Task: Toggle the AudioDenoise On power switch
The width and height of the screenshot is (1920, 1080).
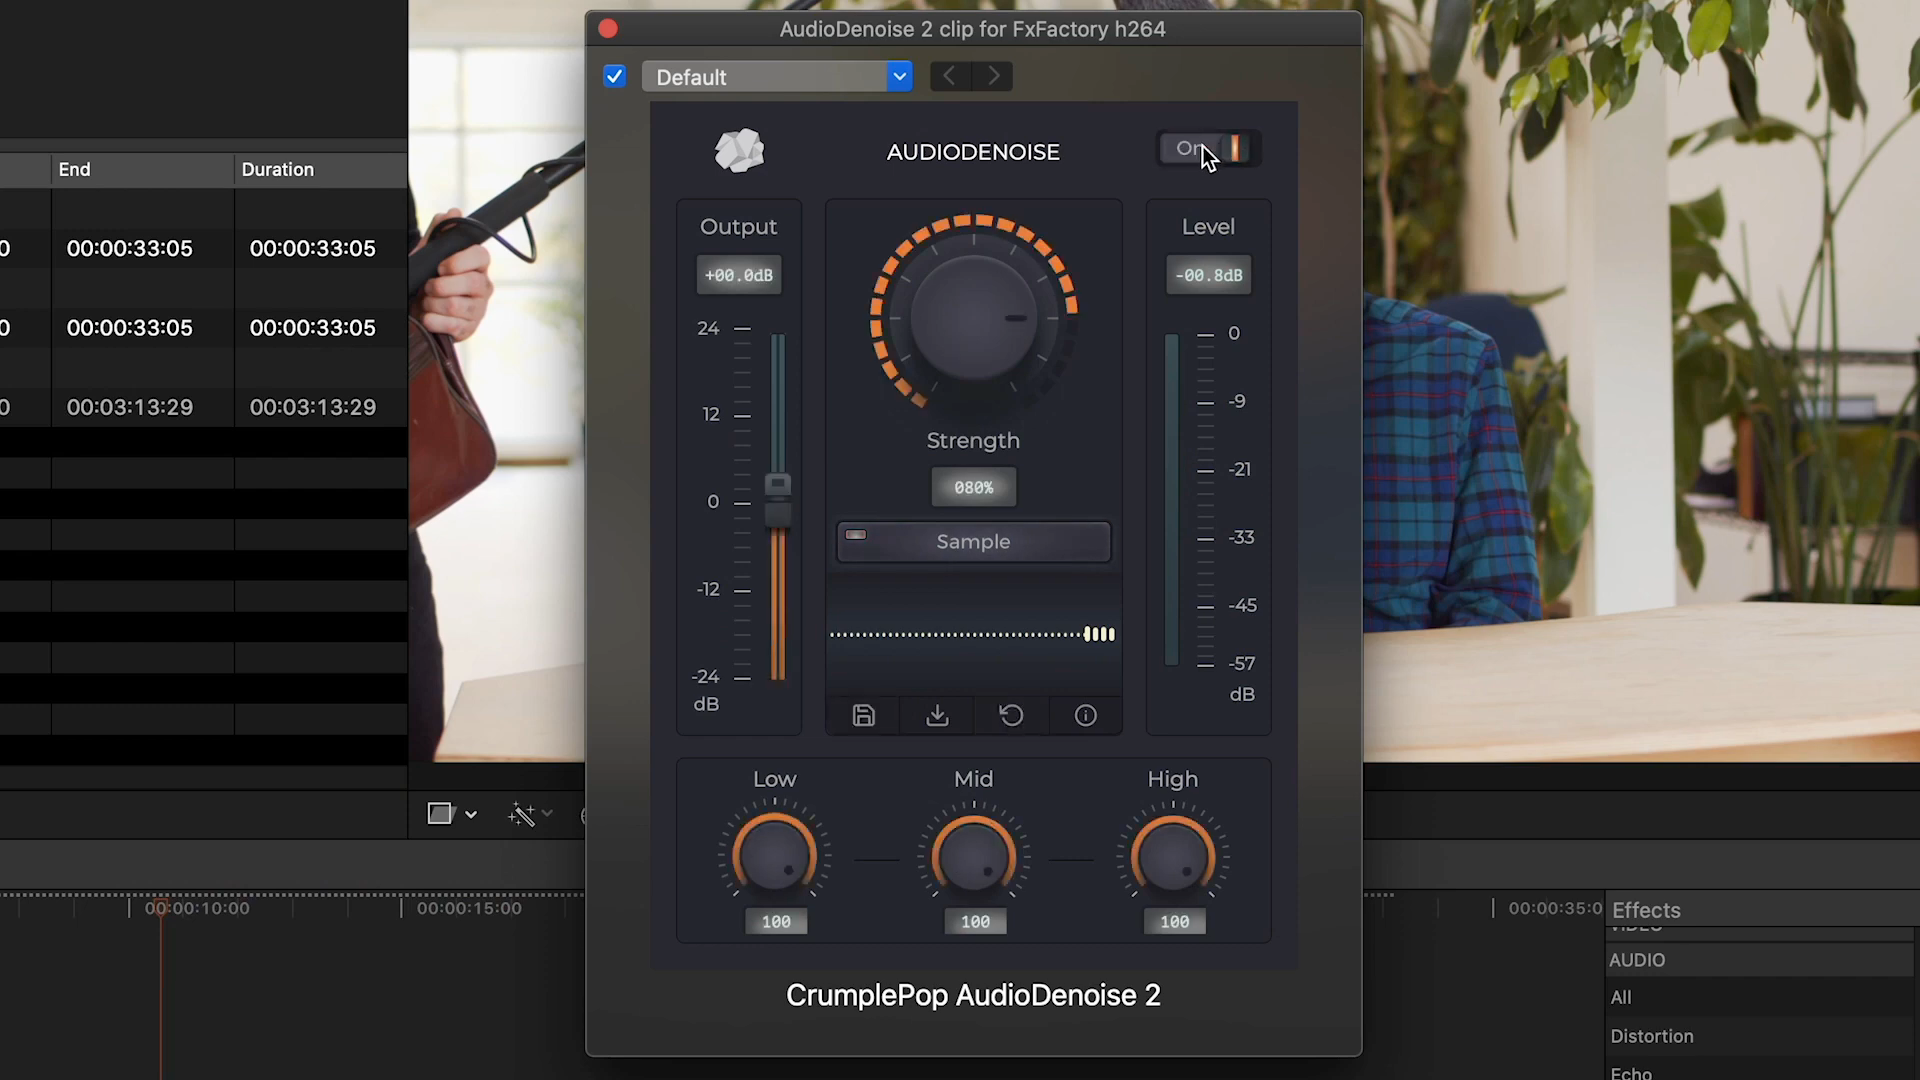Action: [x=1208, y=149]
